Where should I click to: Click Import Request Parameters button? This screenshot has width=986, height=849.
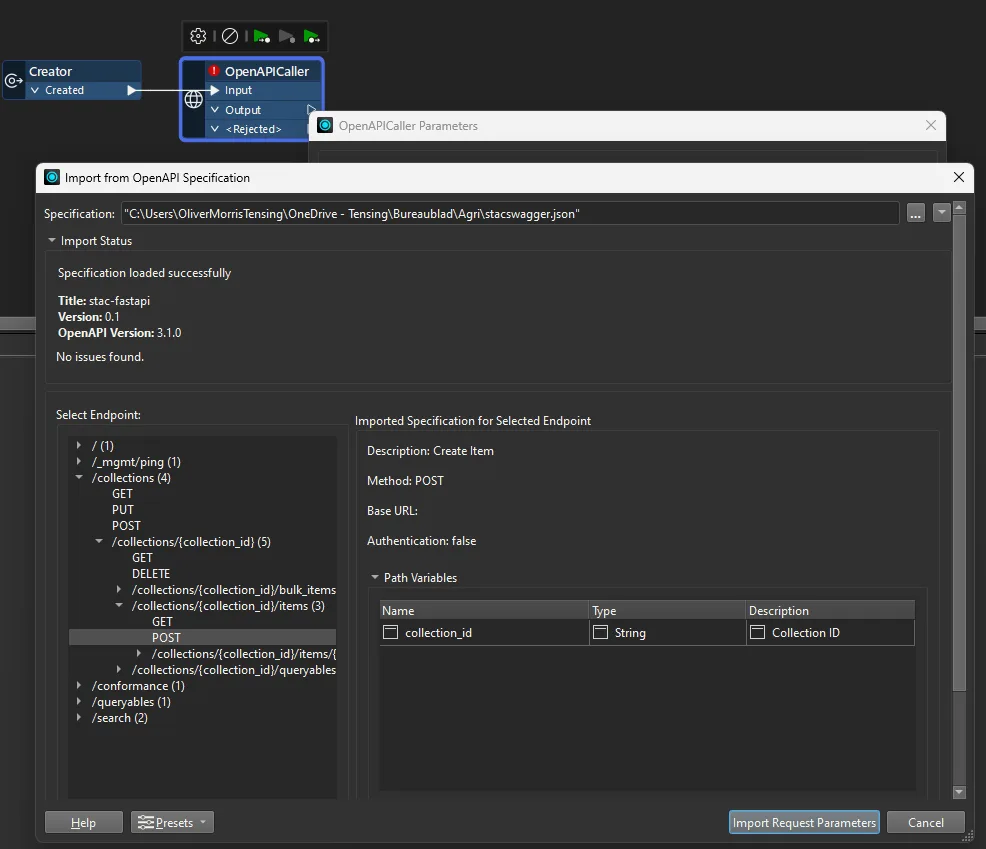point(804,822)
